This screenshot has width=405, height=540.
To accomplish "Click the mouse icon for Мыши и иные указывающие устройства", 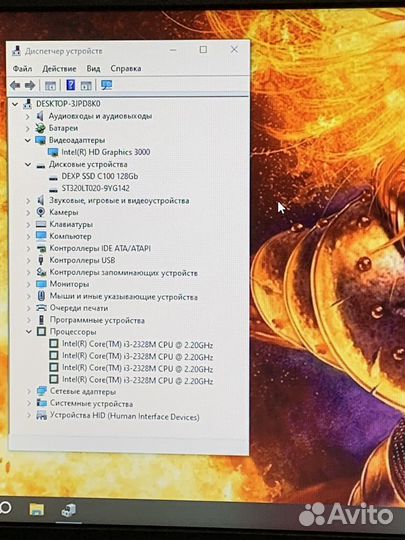I will [41, 296].
